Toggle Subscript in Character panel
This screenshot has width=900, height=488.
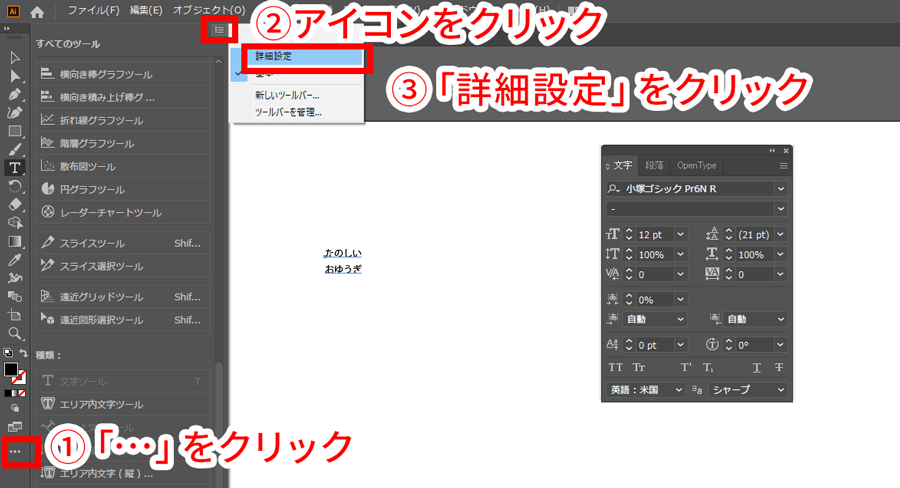click(708, 367)
